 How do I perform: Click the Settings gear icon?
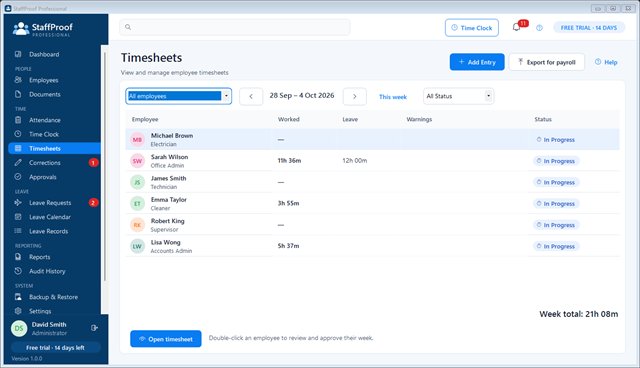coord(18,311)
